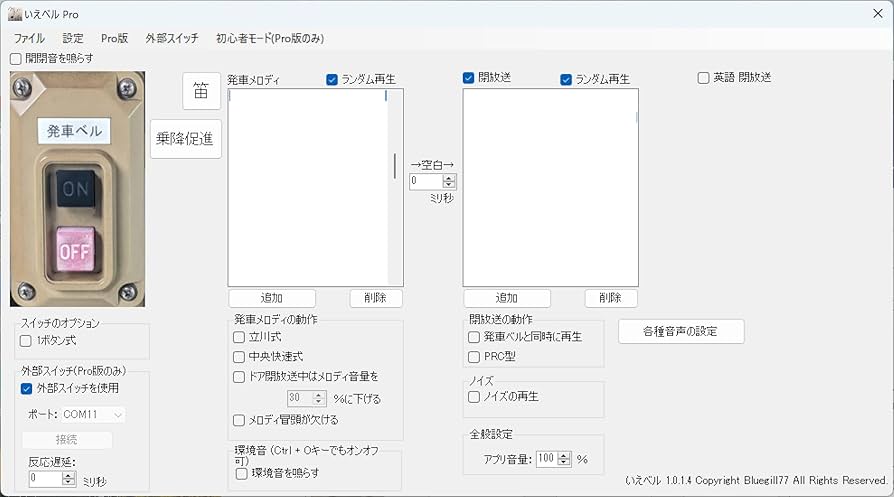Click the 発車メロディ list scrollbar thumb
Screen dimensions: 894x497
[x=395, y=166]
